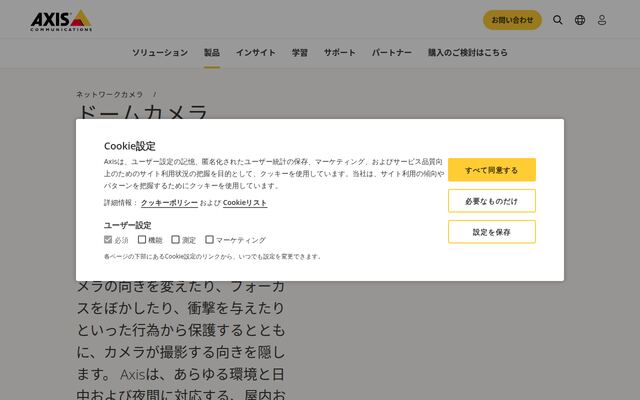Screen dimensions: 640x400
Task: Enable the マーケティング cookie checkbox
Action: (209, 240)
